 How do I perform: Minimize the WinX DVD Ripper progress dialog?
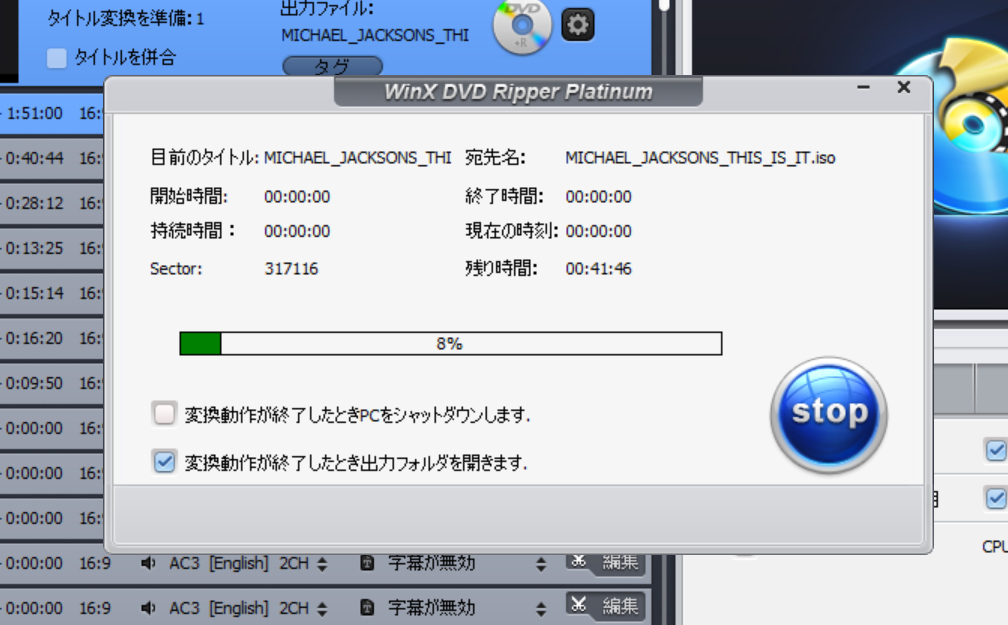point(863,87)
